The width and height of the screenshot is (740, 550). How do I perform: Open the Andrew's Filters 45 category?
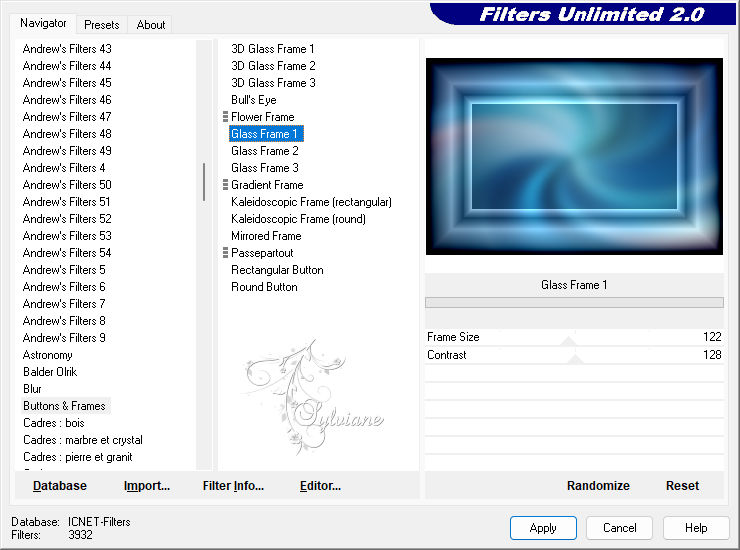[x=67, y=83]
